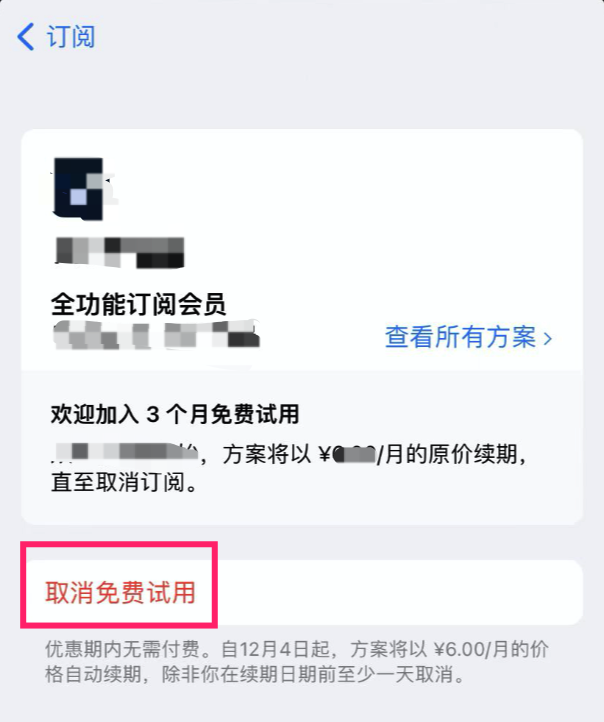Tap the obscured price after the ¥ sign
Image resolution: width=604 pixels, height=722 pixels.
tap(354, 455)
